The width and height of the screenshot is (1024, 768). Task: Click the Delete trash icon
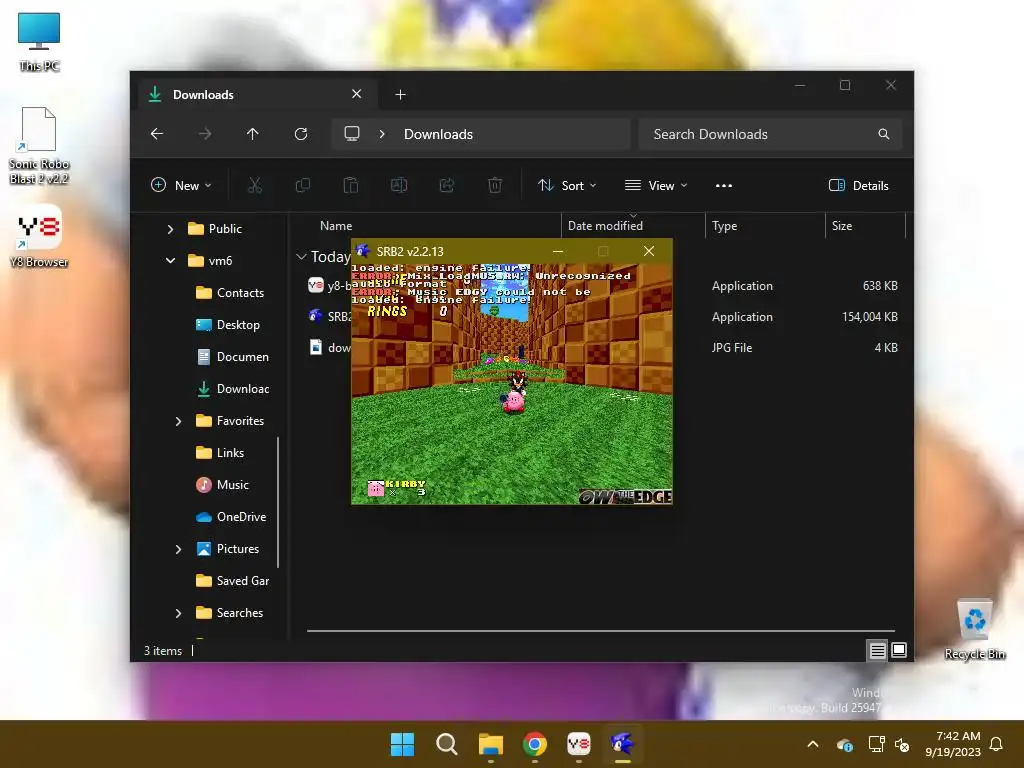pyautogui.click(x=495, y=185)
